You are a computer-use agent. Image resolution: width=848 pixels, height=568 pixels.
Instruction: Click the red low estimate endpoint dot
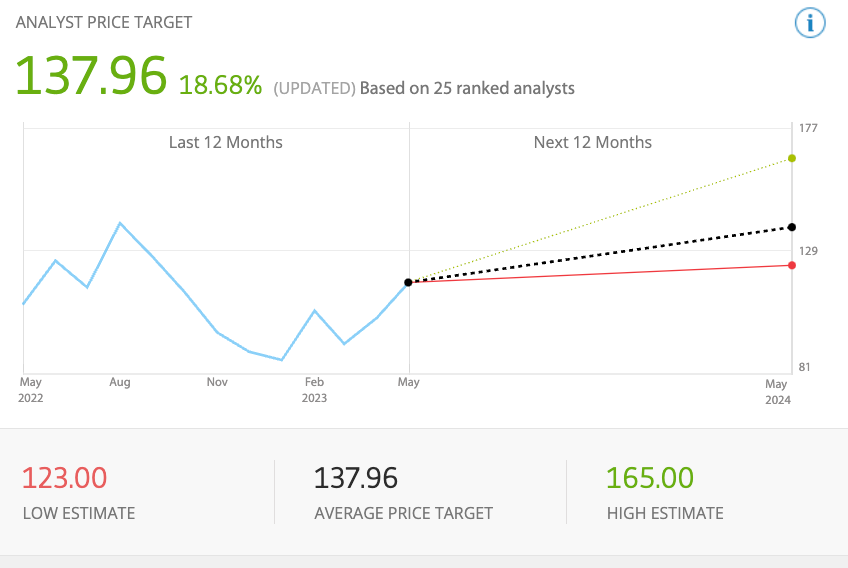tap(792, 265)
